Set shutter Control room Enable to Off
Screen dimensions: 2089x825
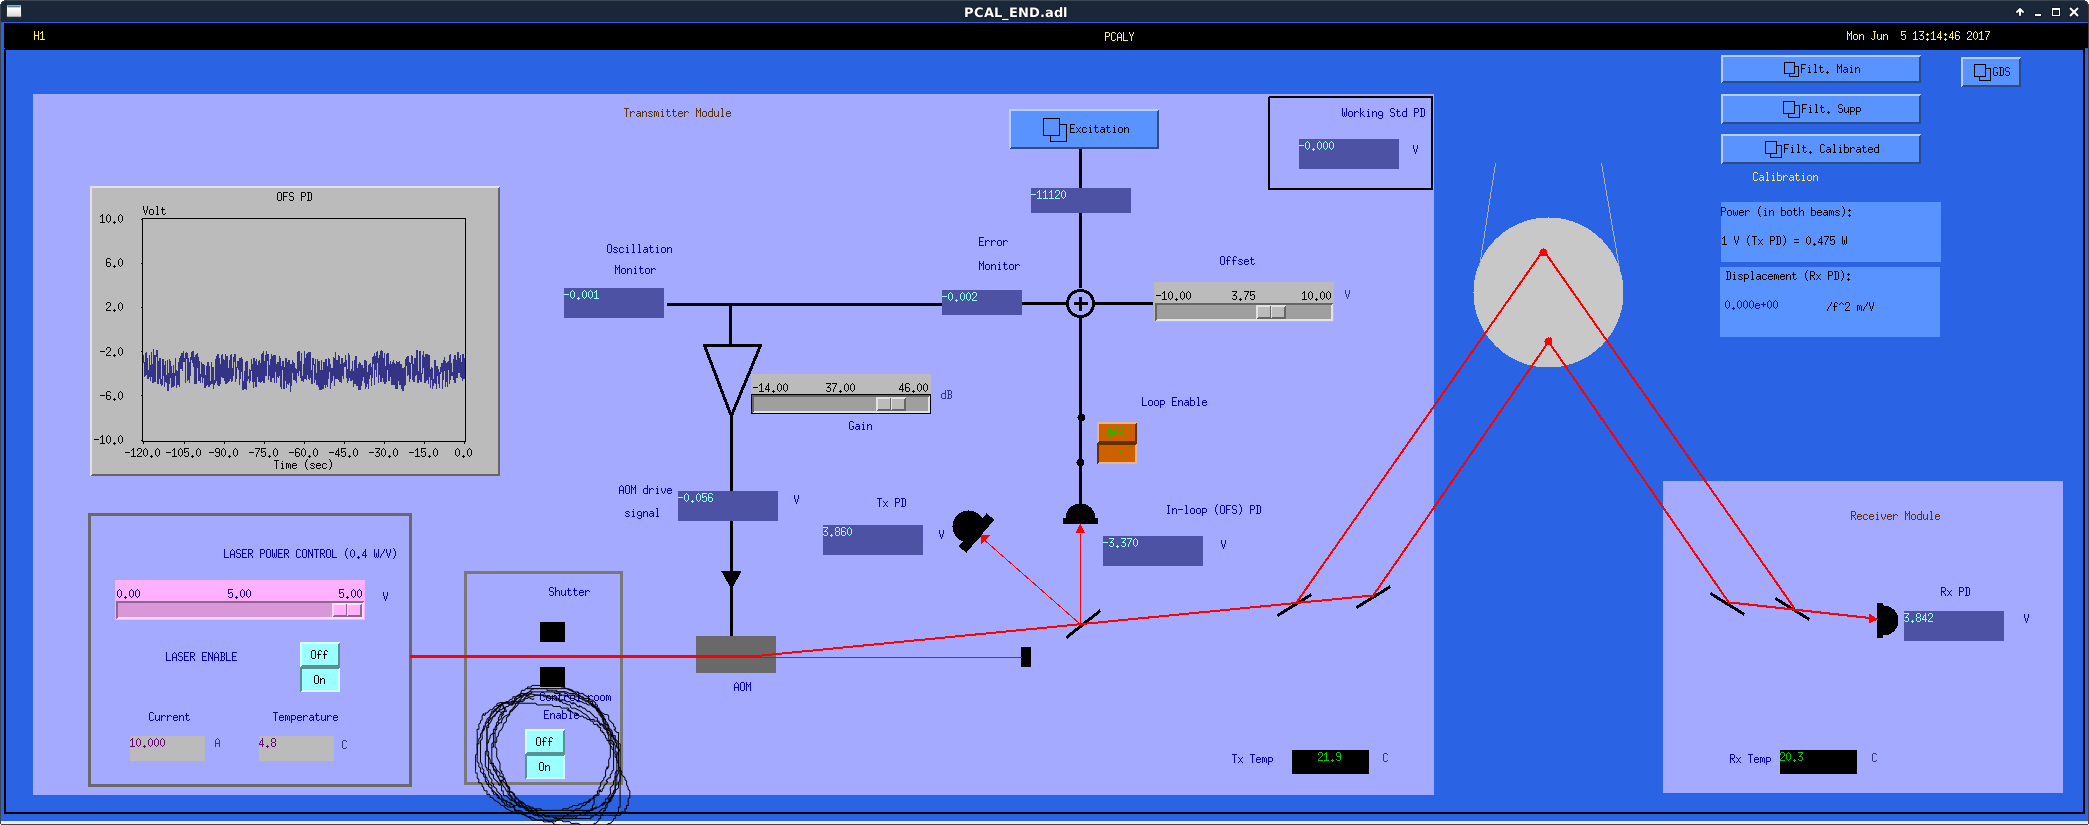[545, 742]
